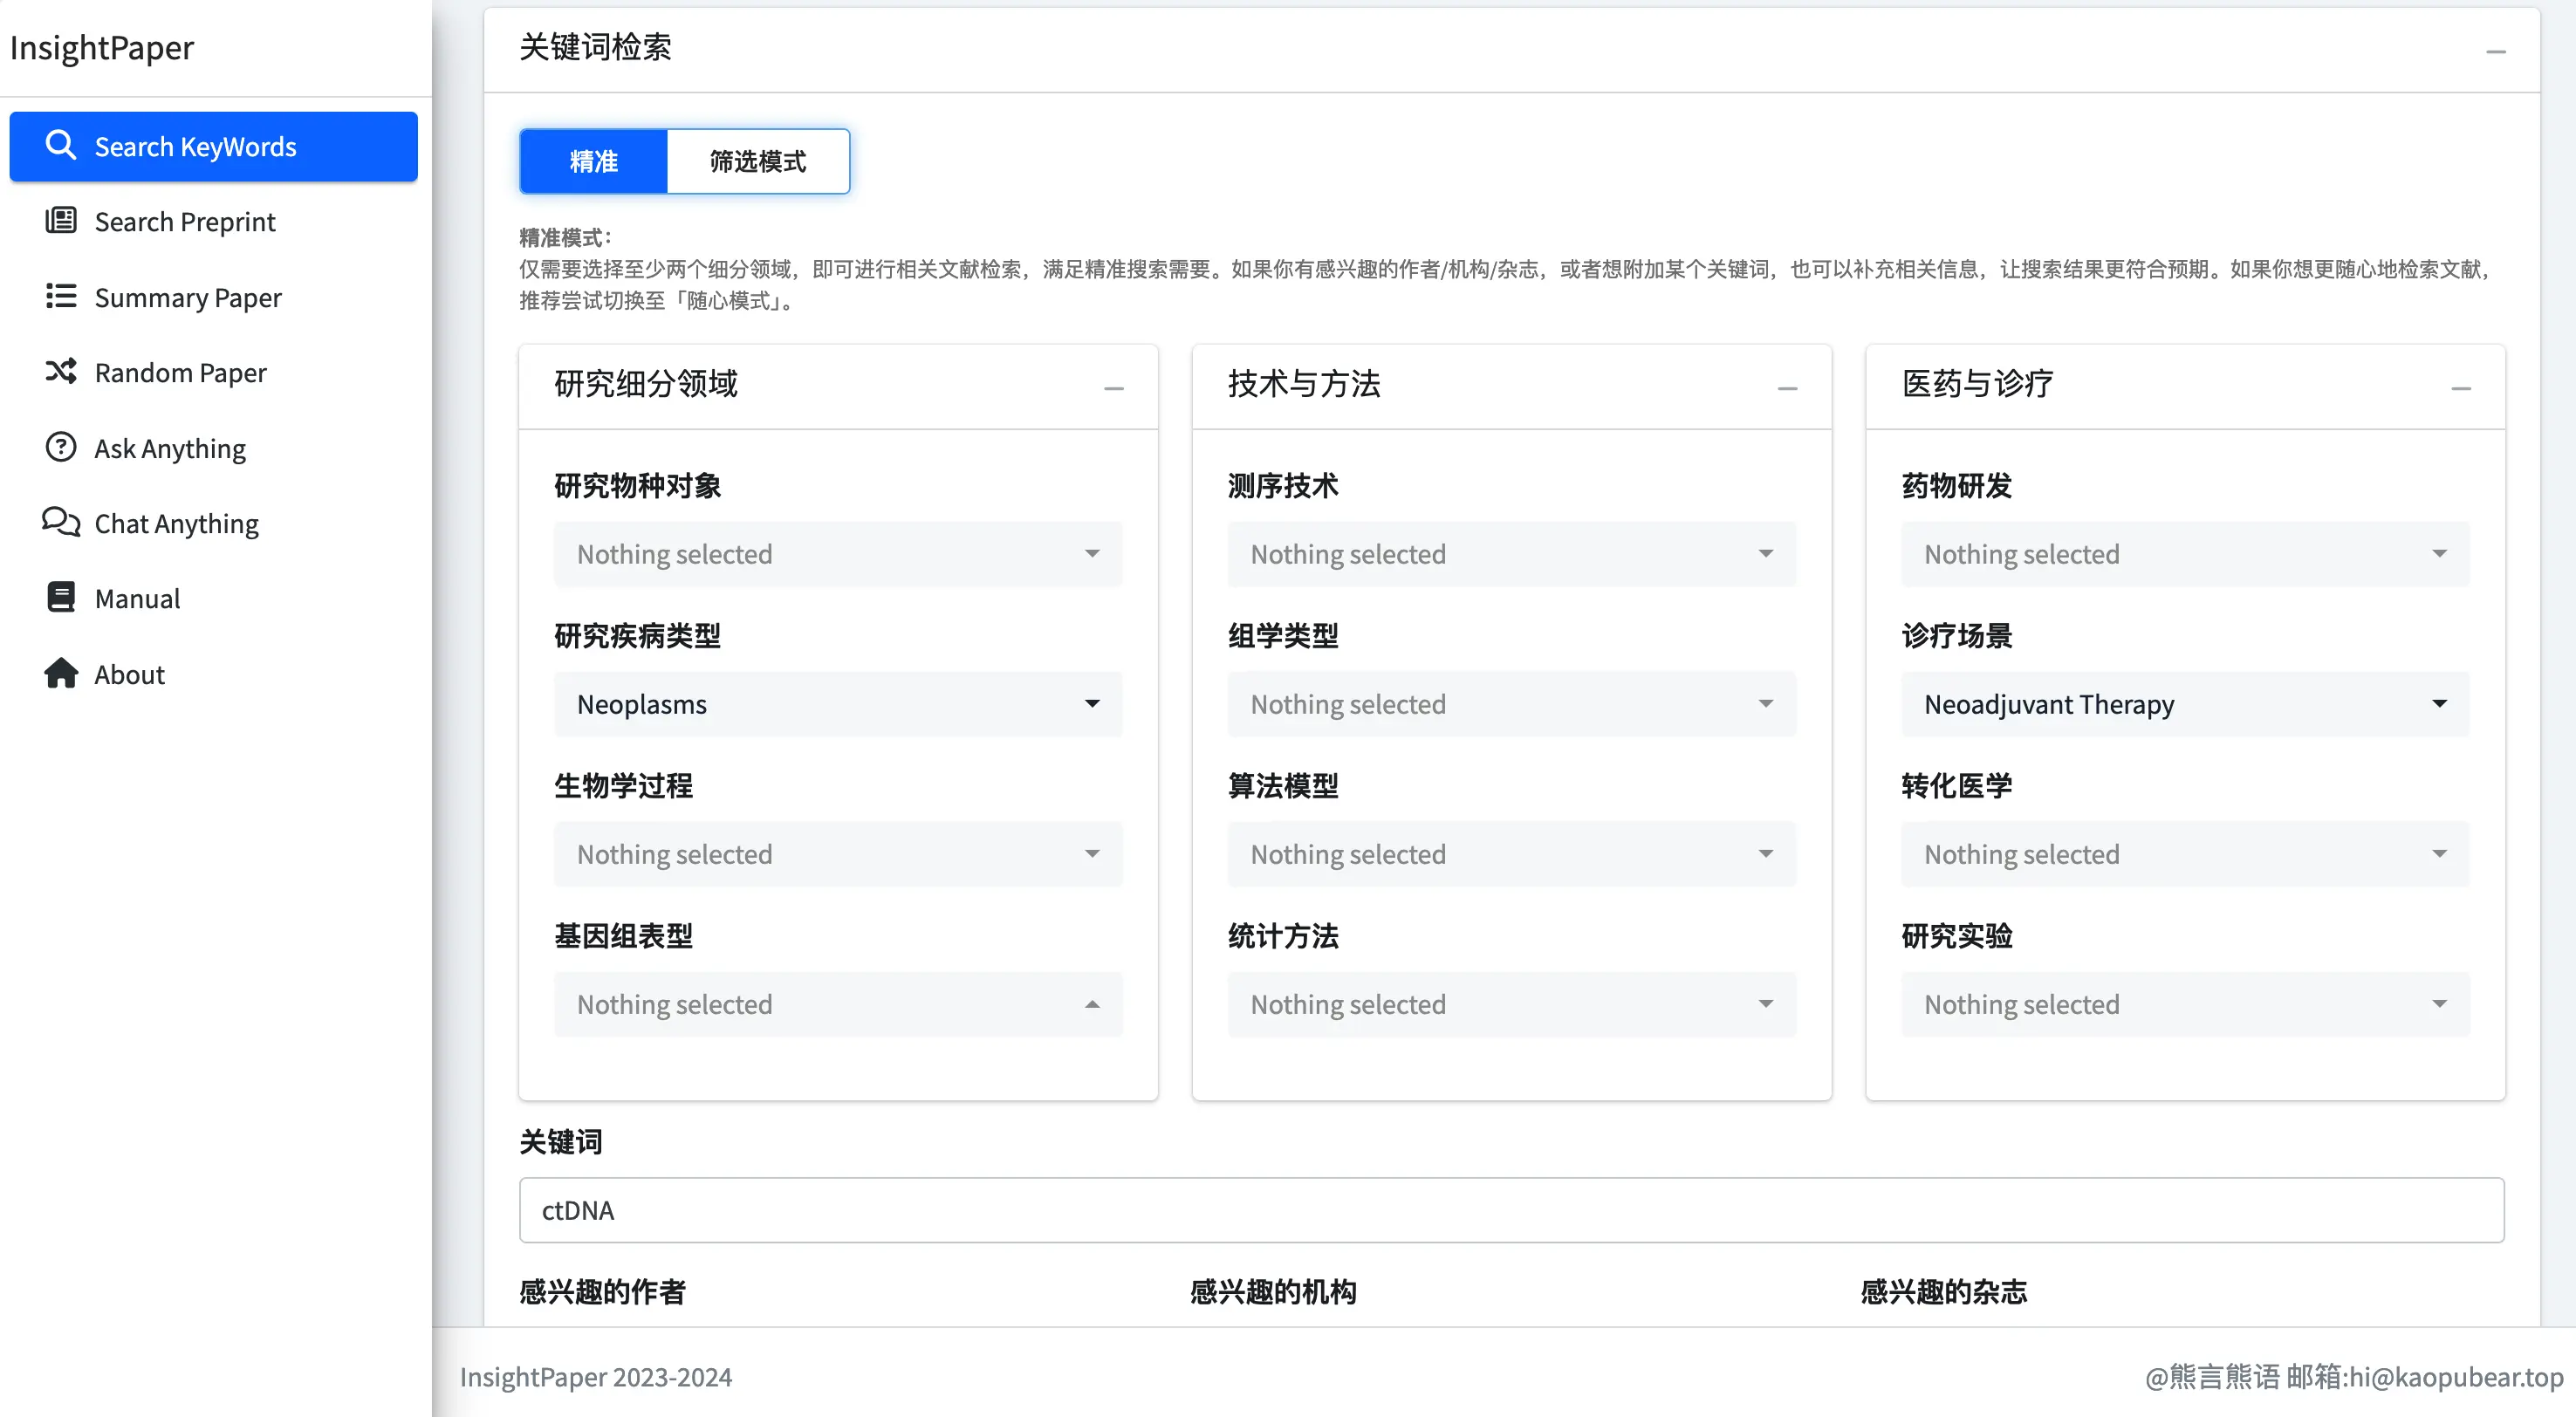This screenshot has width=2576, height=1417.
Task: Click the chat bubbles icon for Chat Anything
Action: pyautogui.click(x=61, y=522)
